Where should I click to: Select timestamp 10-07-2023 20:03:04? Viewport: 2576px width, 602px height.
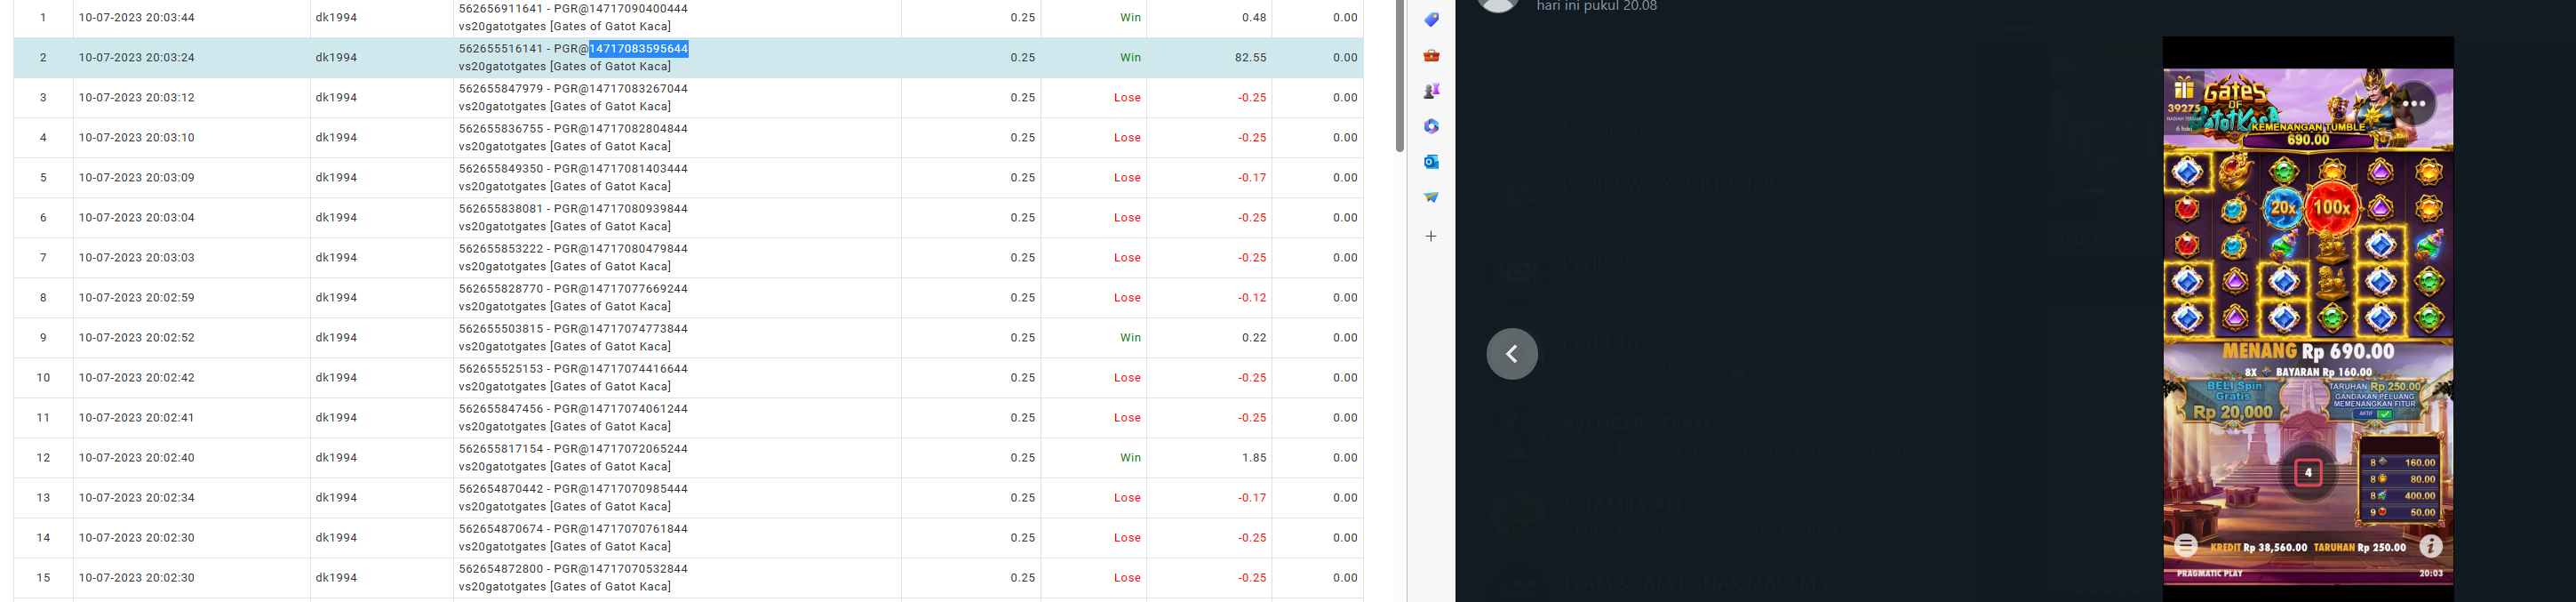pyautogui.click(x=137, y=218)
